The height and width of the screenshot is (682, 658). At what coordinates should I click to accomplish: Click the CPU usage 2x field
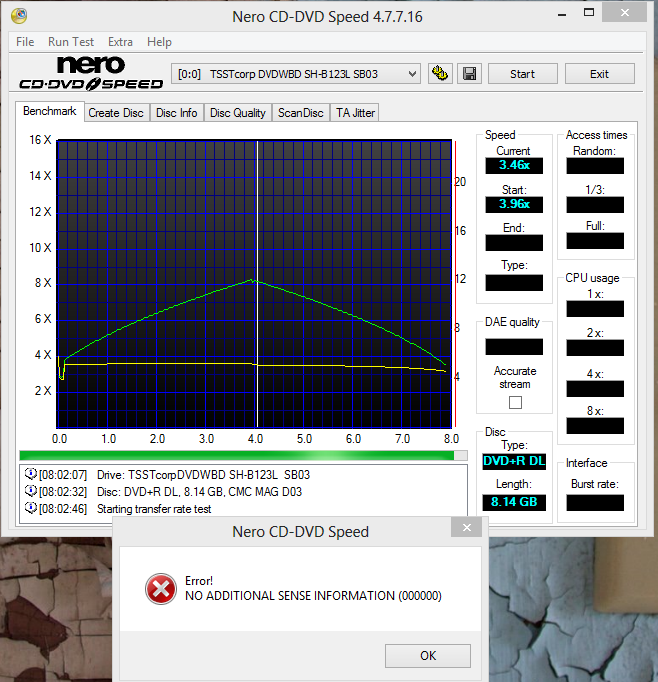[595, 348]
